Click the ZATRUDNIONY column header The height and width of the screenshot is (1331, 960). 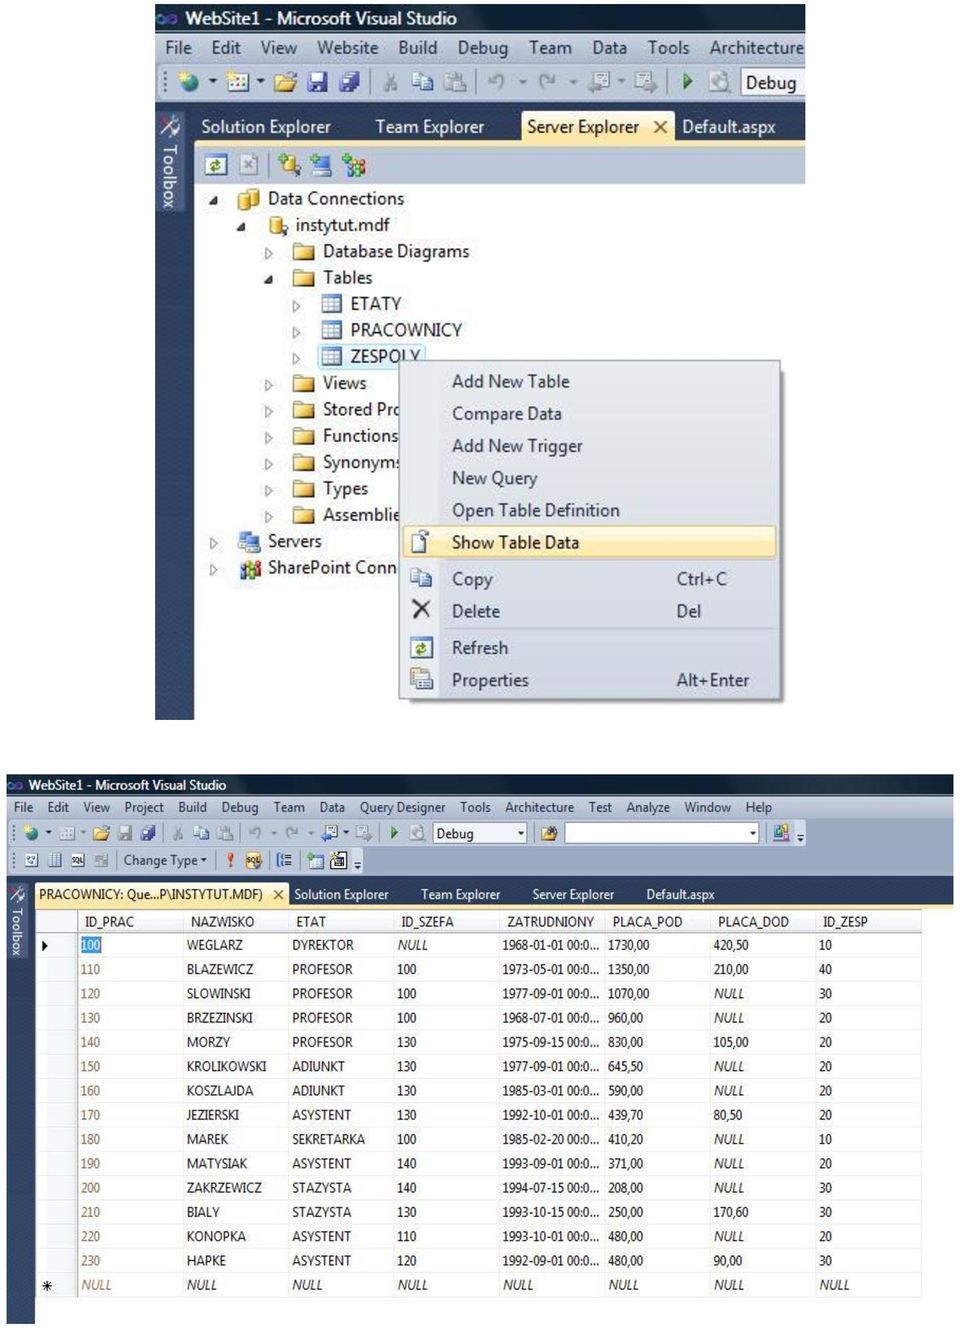coord(550,922)
